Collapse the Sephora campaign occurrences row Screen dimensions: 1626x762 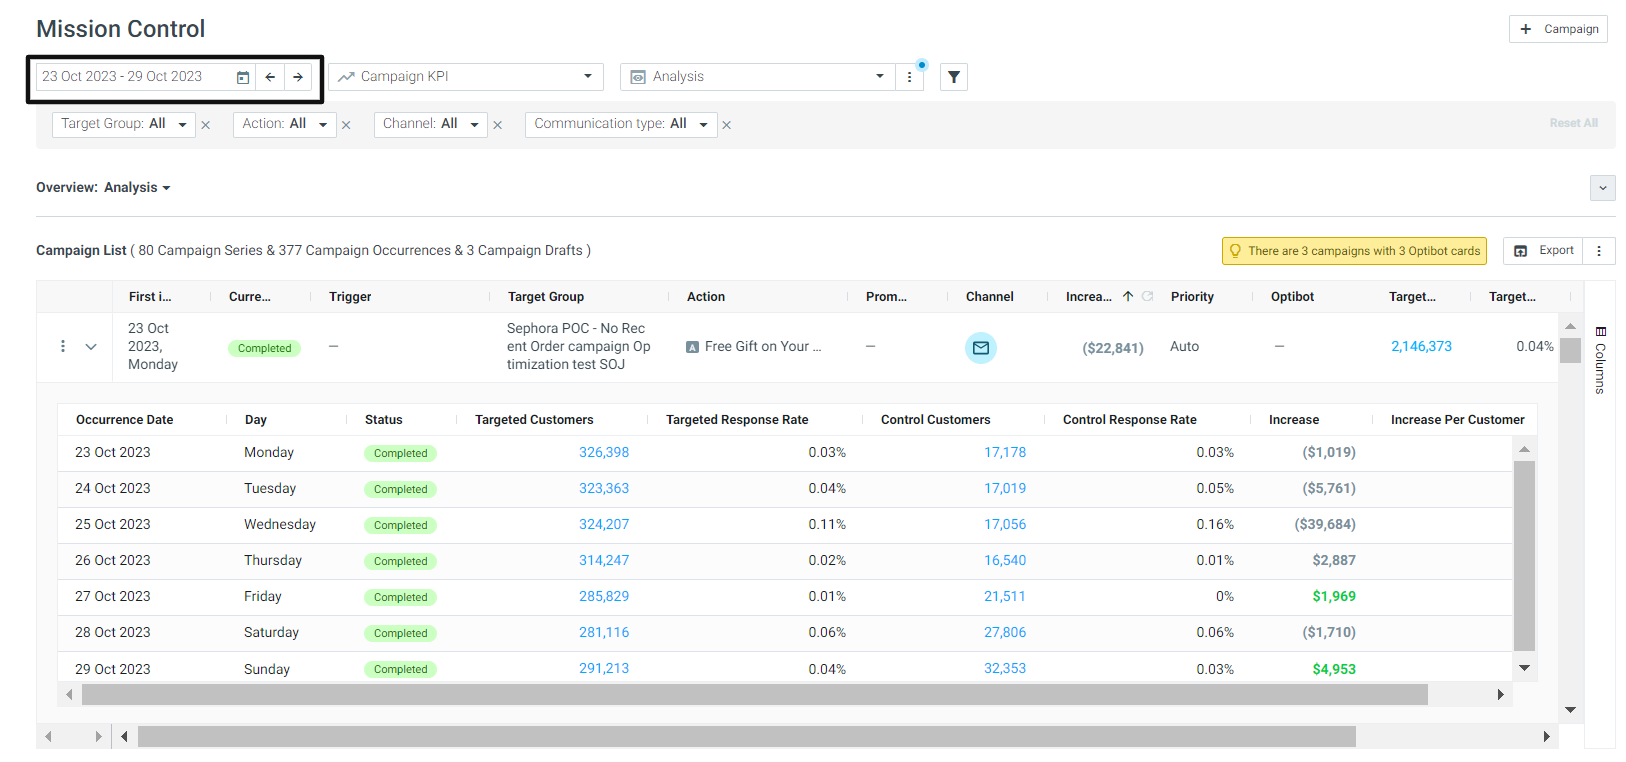coord(91,347)
